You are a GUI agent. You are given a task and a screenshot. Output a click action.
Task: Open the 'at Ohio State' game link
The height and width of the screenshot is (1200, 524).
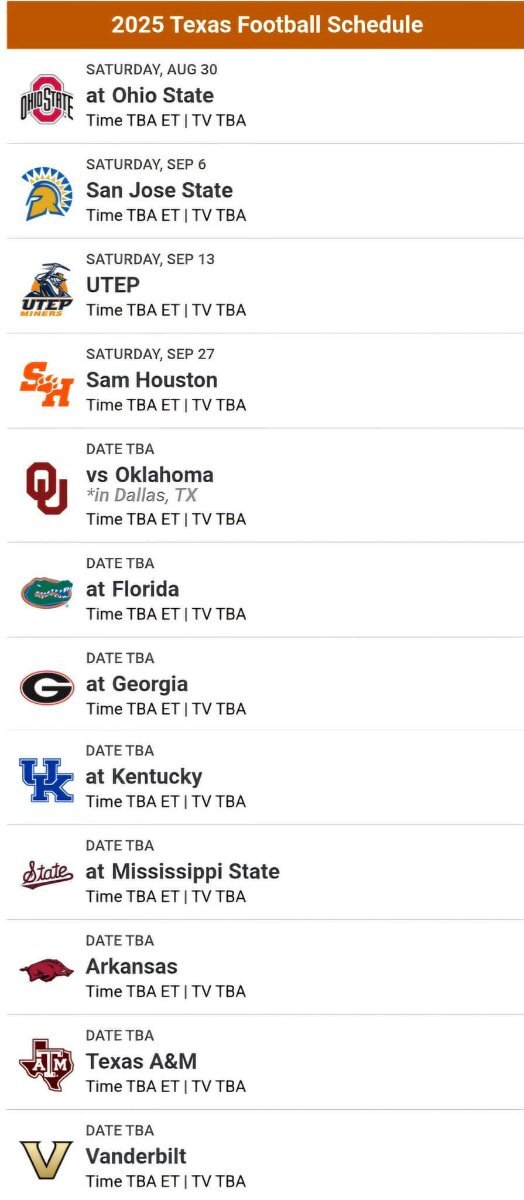(x=150, y=96)
